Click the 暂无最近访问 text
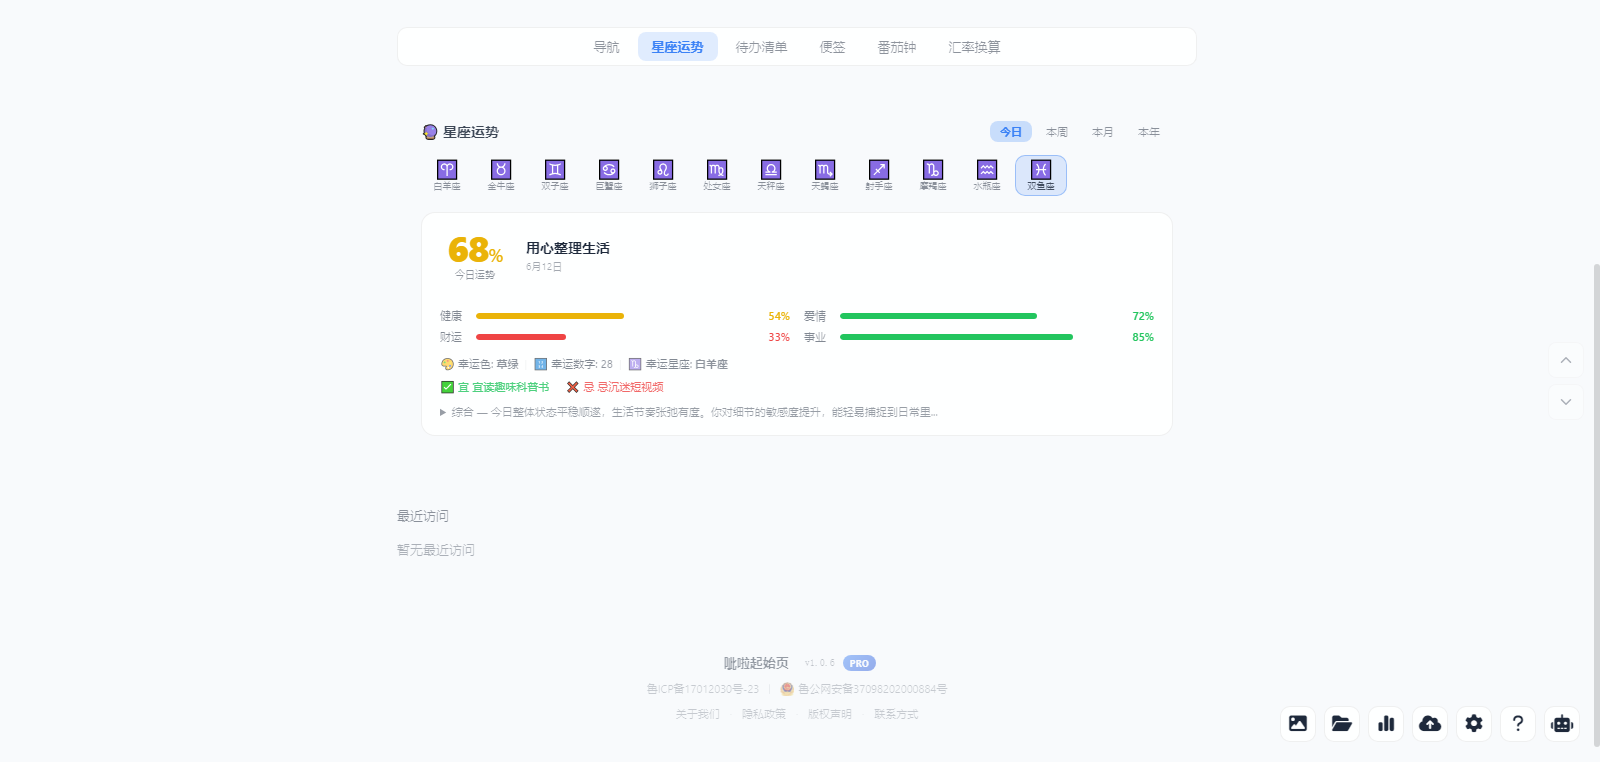1600x762 pixels. [x=436, y=550]
